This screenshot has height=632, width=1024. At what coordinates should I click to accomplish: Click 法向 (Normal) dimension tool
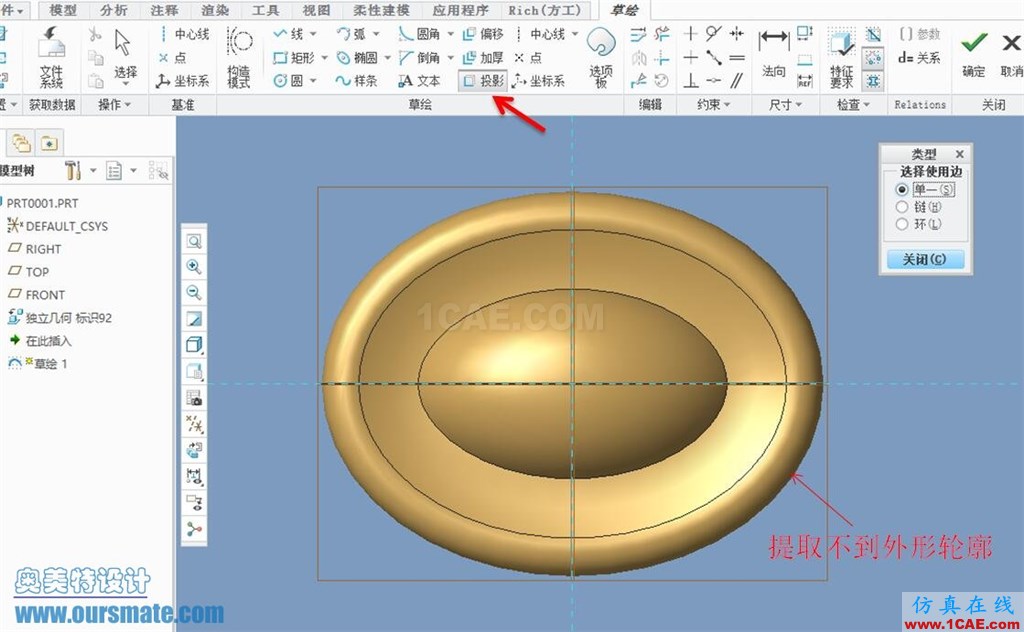point(774,55)
